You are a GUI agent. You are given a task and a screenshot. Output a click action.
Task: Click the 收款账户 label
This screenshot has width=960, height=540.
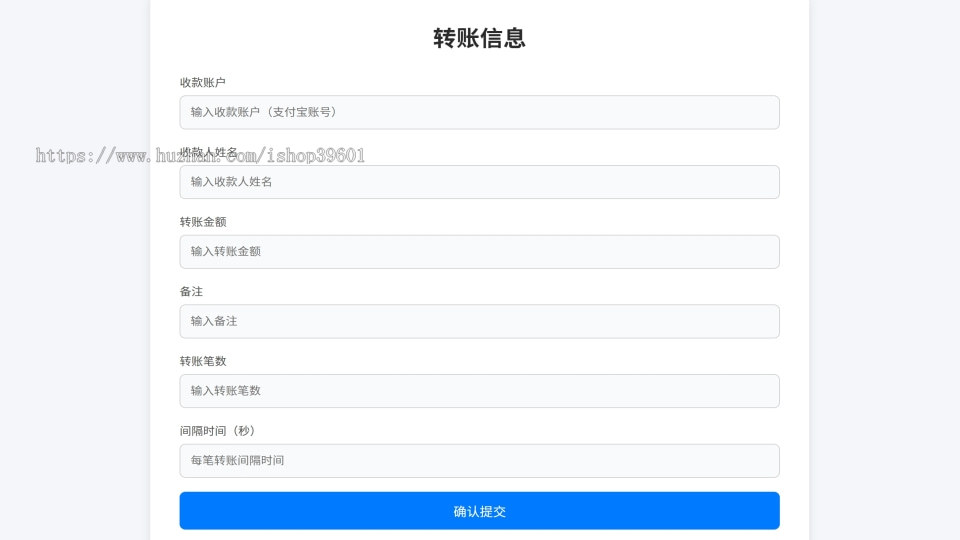(x=203, y=83)
